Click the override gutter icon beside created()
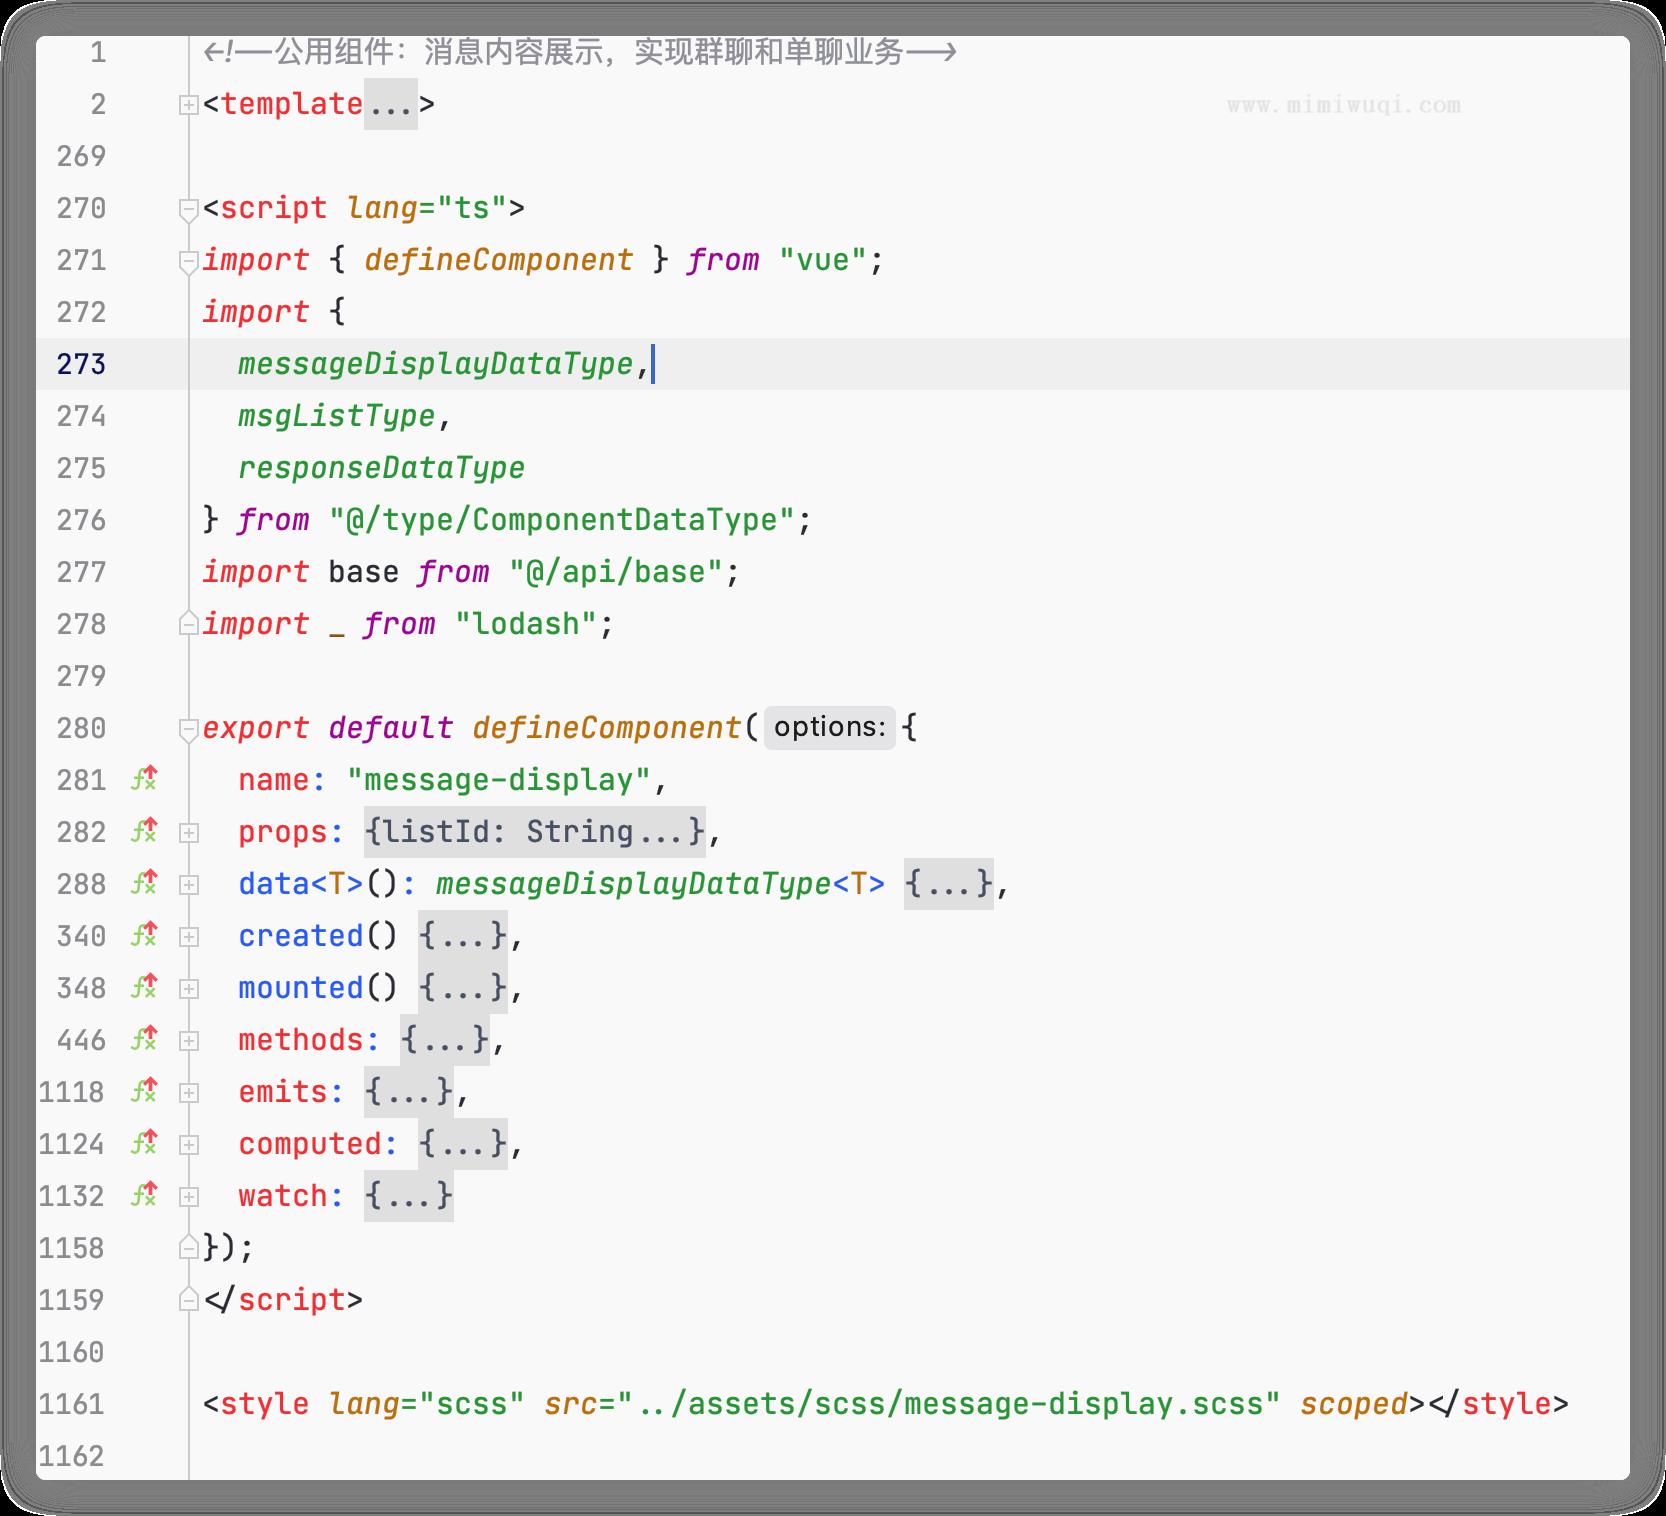Screen dimensions: 1666x1516 pos(145,935)
